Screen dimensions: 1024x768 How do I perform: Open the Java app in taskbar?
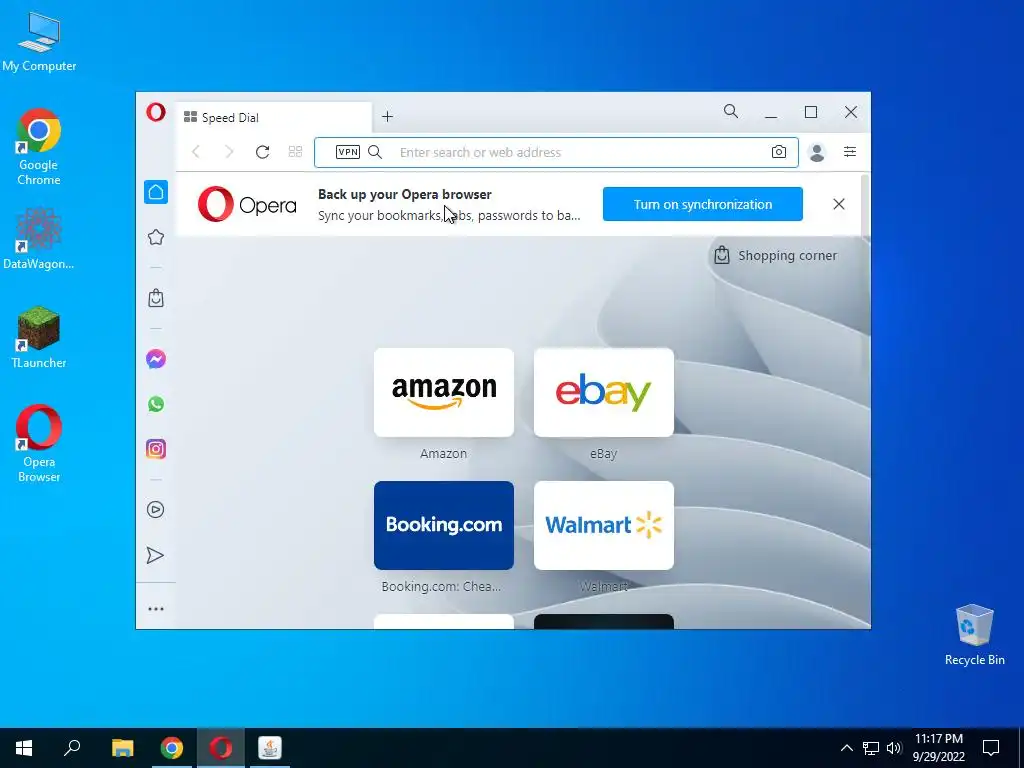(x=270, y=748)
